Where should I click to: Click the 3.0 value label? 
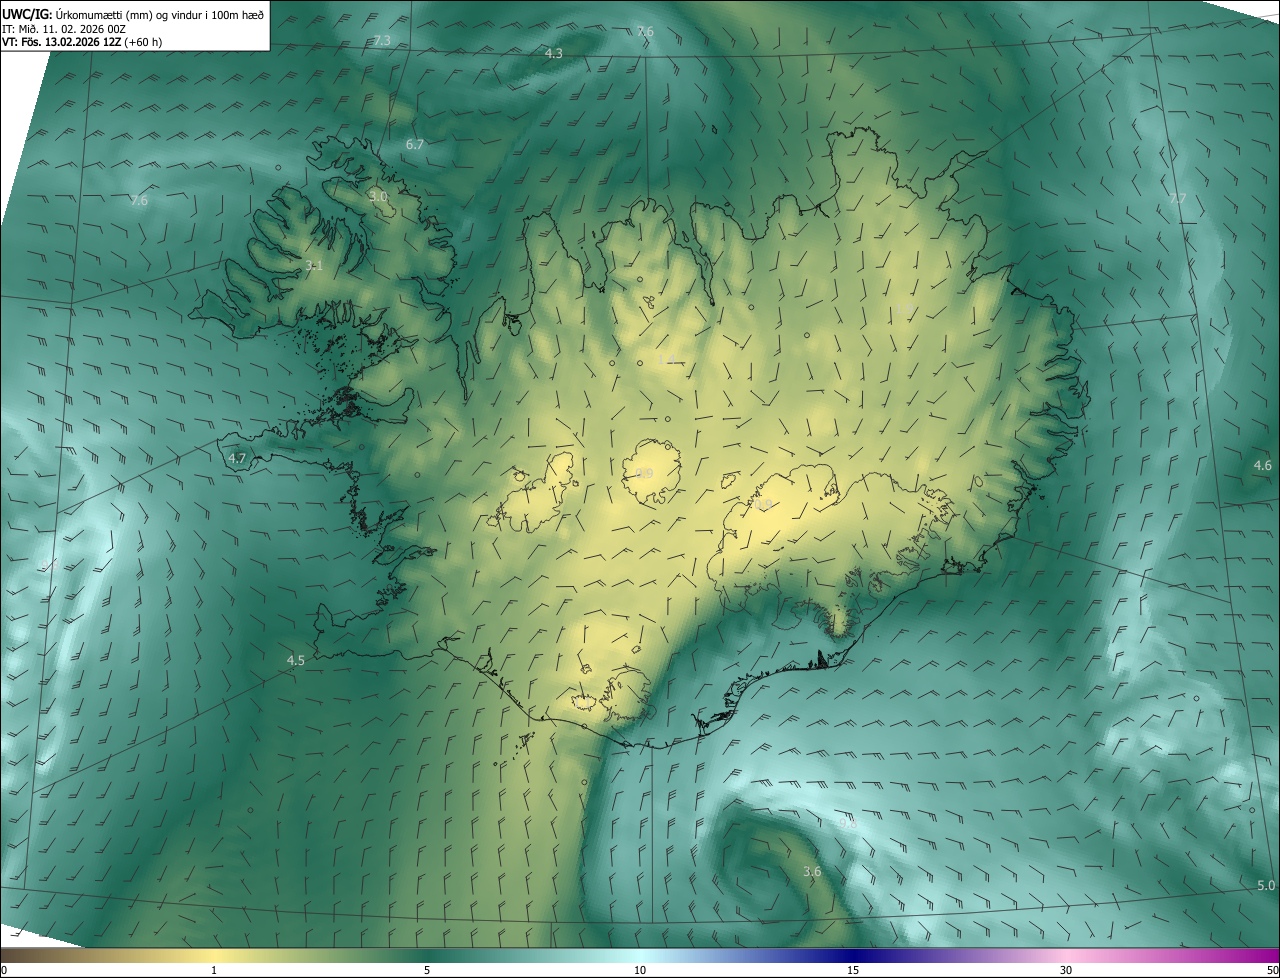[x=377, y=196]
